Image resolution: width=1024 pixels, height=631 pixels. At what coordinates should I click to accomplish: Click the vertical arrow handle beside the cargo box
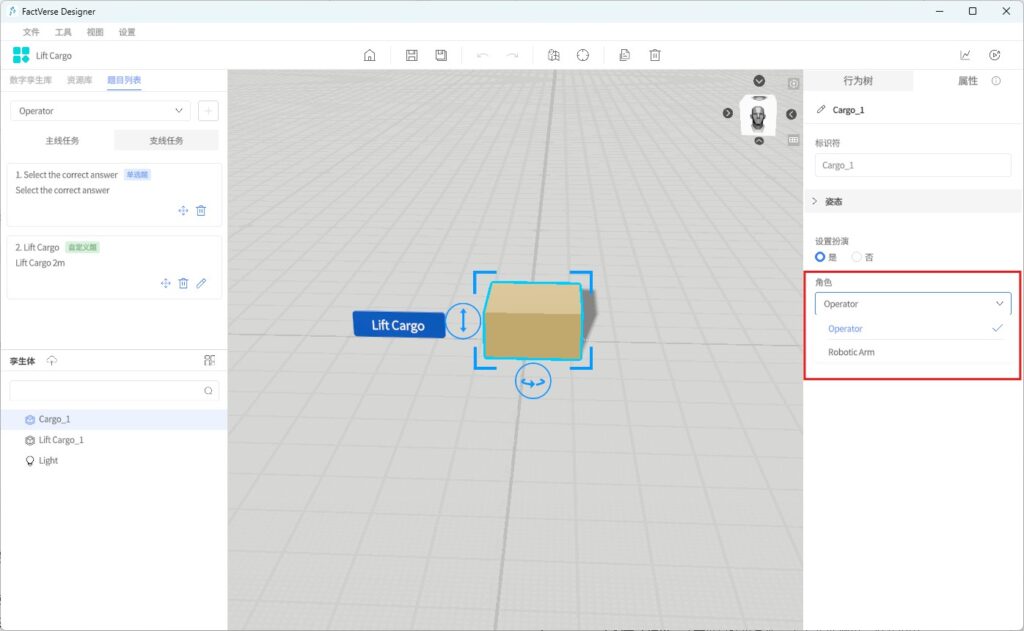(x=463, y=321)
